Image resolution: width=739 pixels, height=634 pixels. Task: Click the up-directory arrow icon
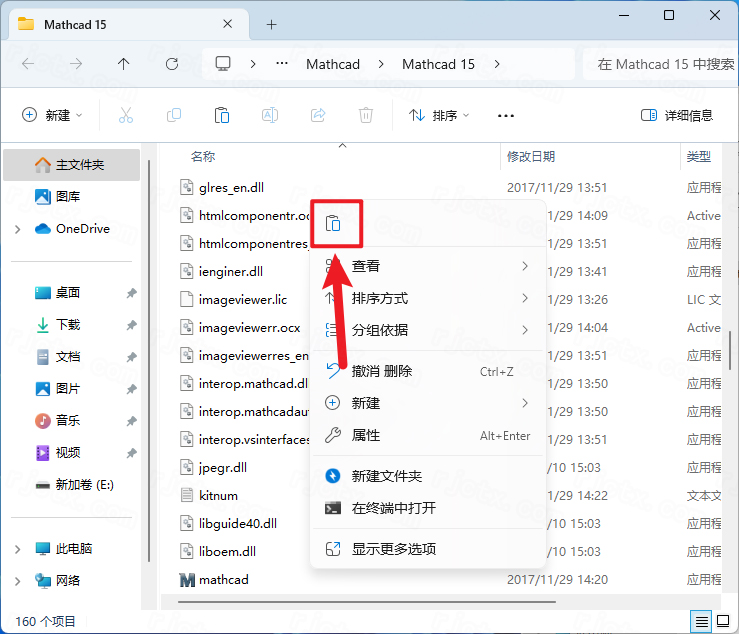pyautogui.click(x=123, y=64)
